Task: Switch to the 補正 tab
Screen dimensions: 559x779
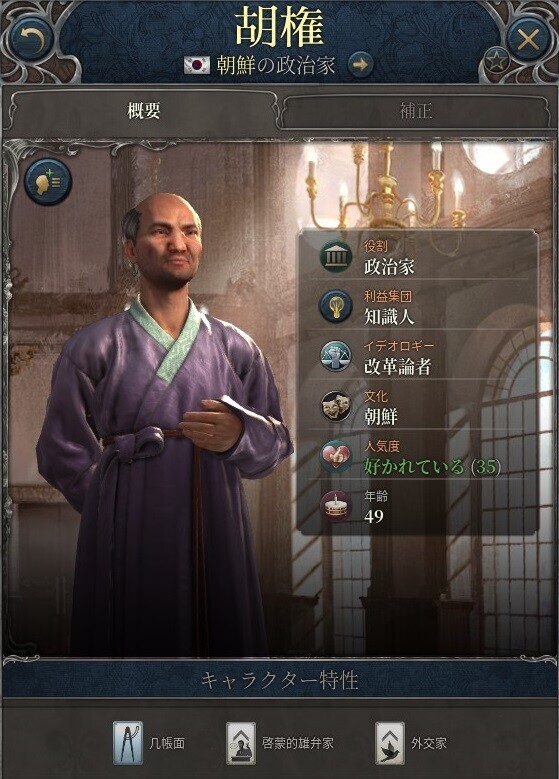Action: 416,111
